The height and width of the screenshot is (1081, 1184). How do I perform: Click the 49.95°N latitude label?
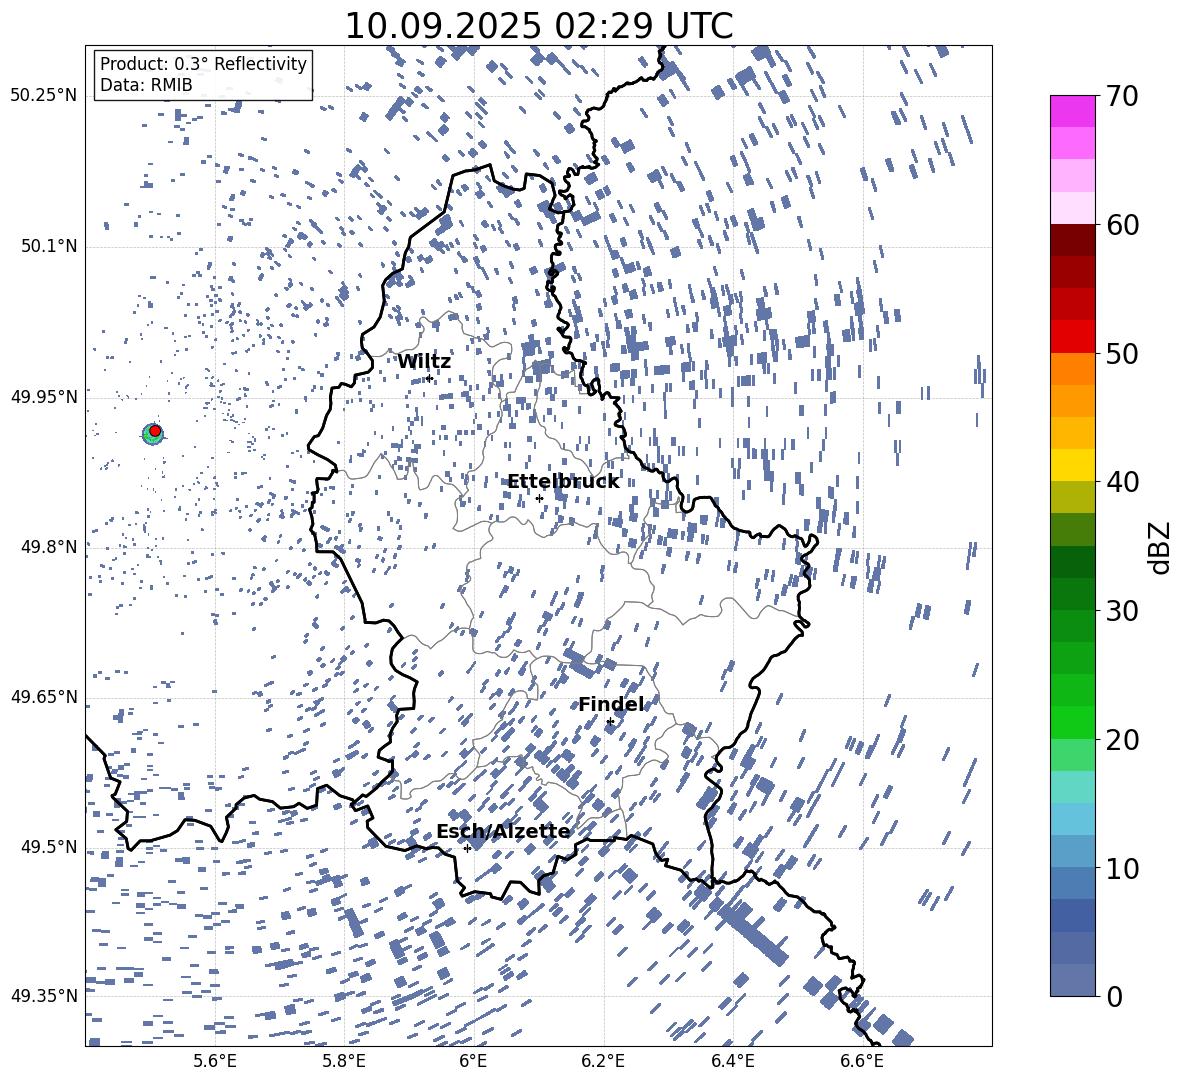pyautogui.click(x=45, y=396)
